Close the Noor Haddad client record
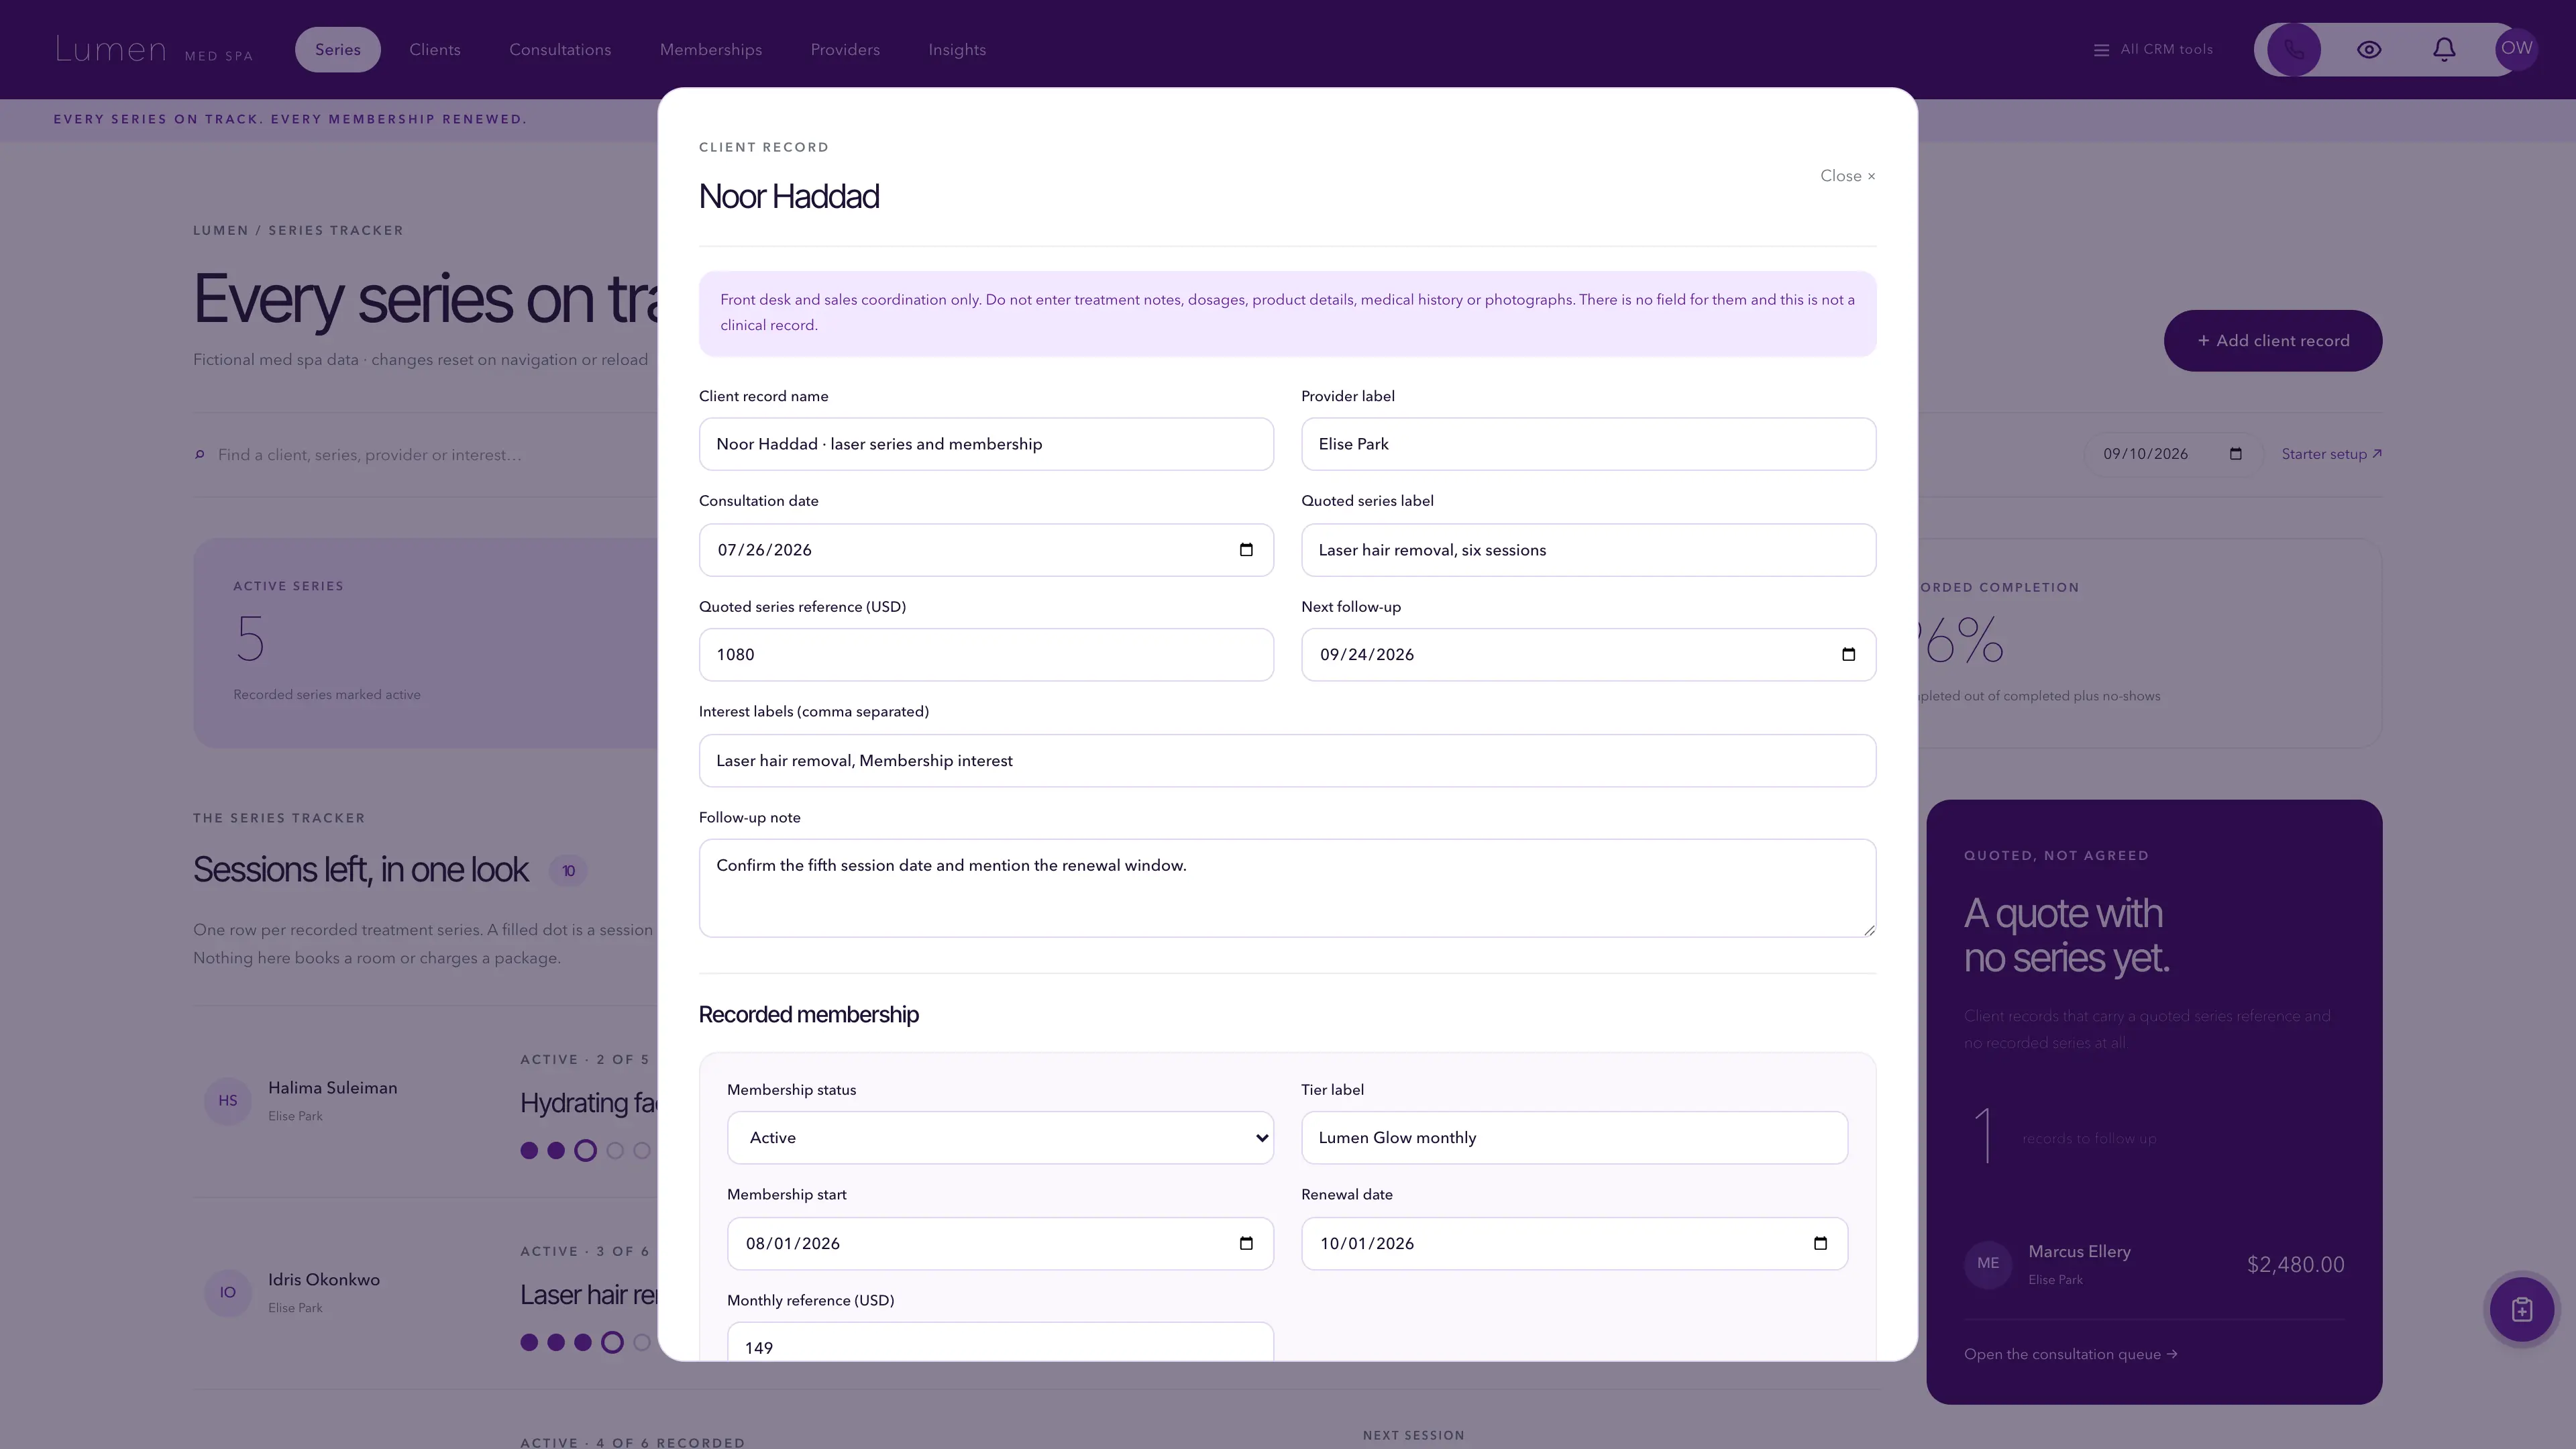This screenshot has width=2576, height=1449. (1847, 176)
